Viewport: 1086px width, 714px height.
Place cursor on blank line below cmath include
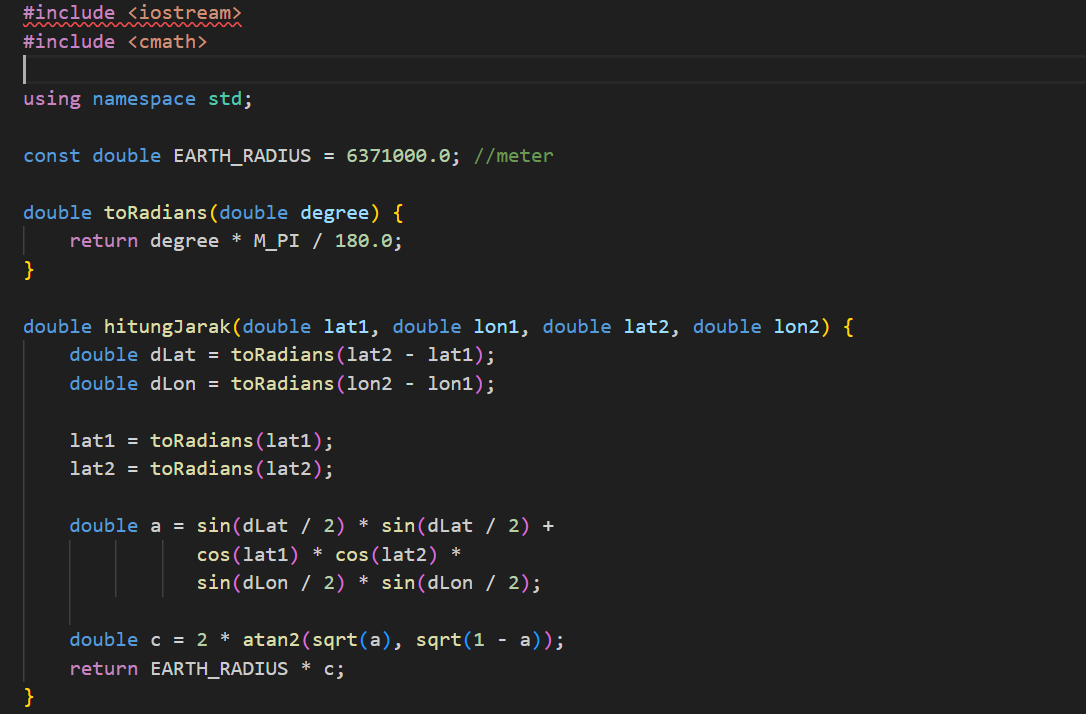[300, 69]
